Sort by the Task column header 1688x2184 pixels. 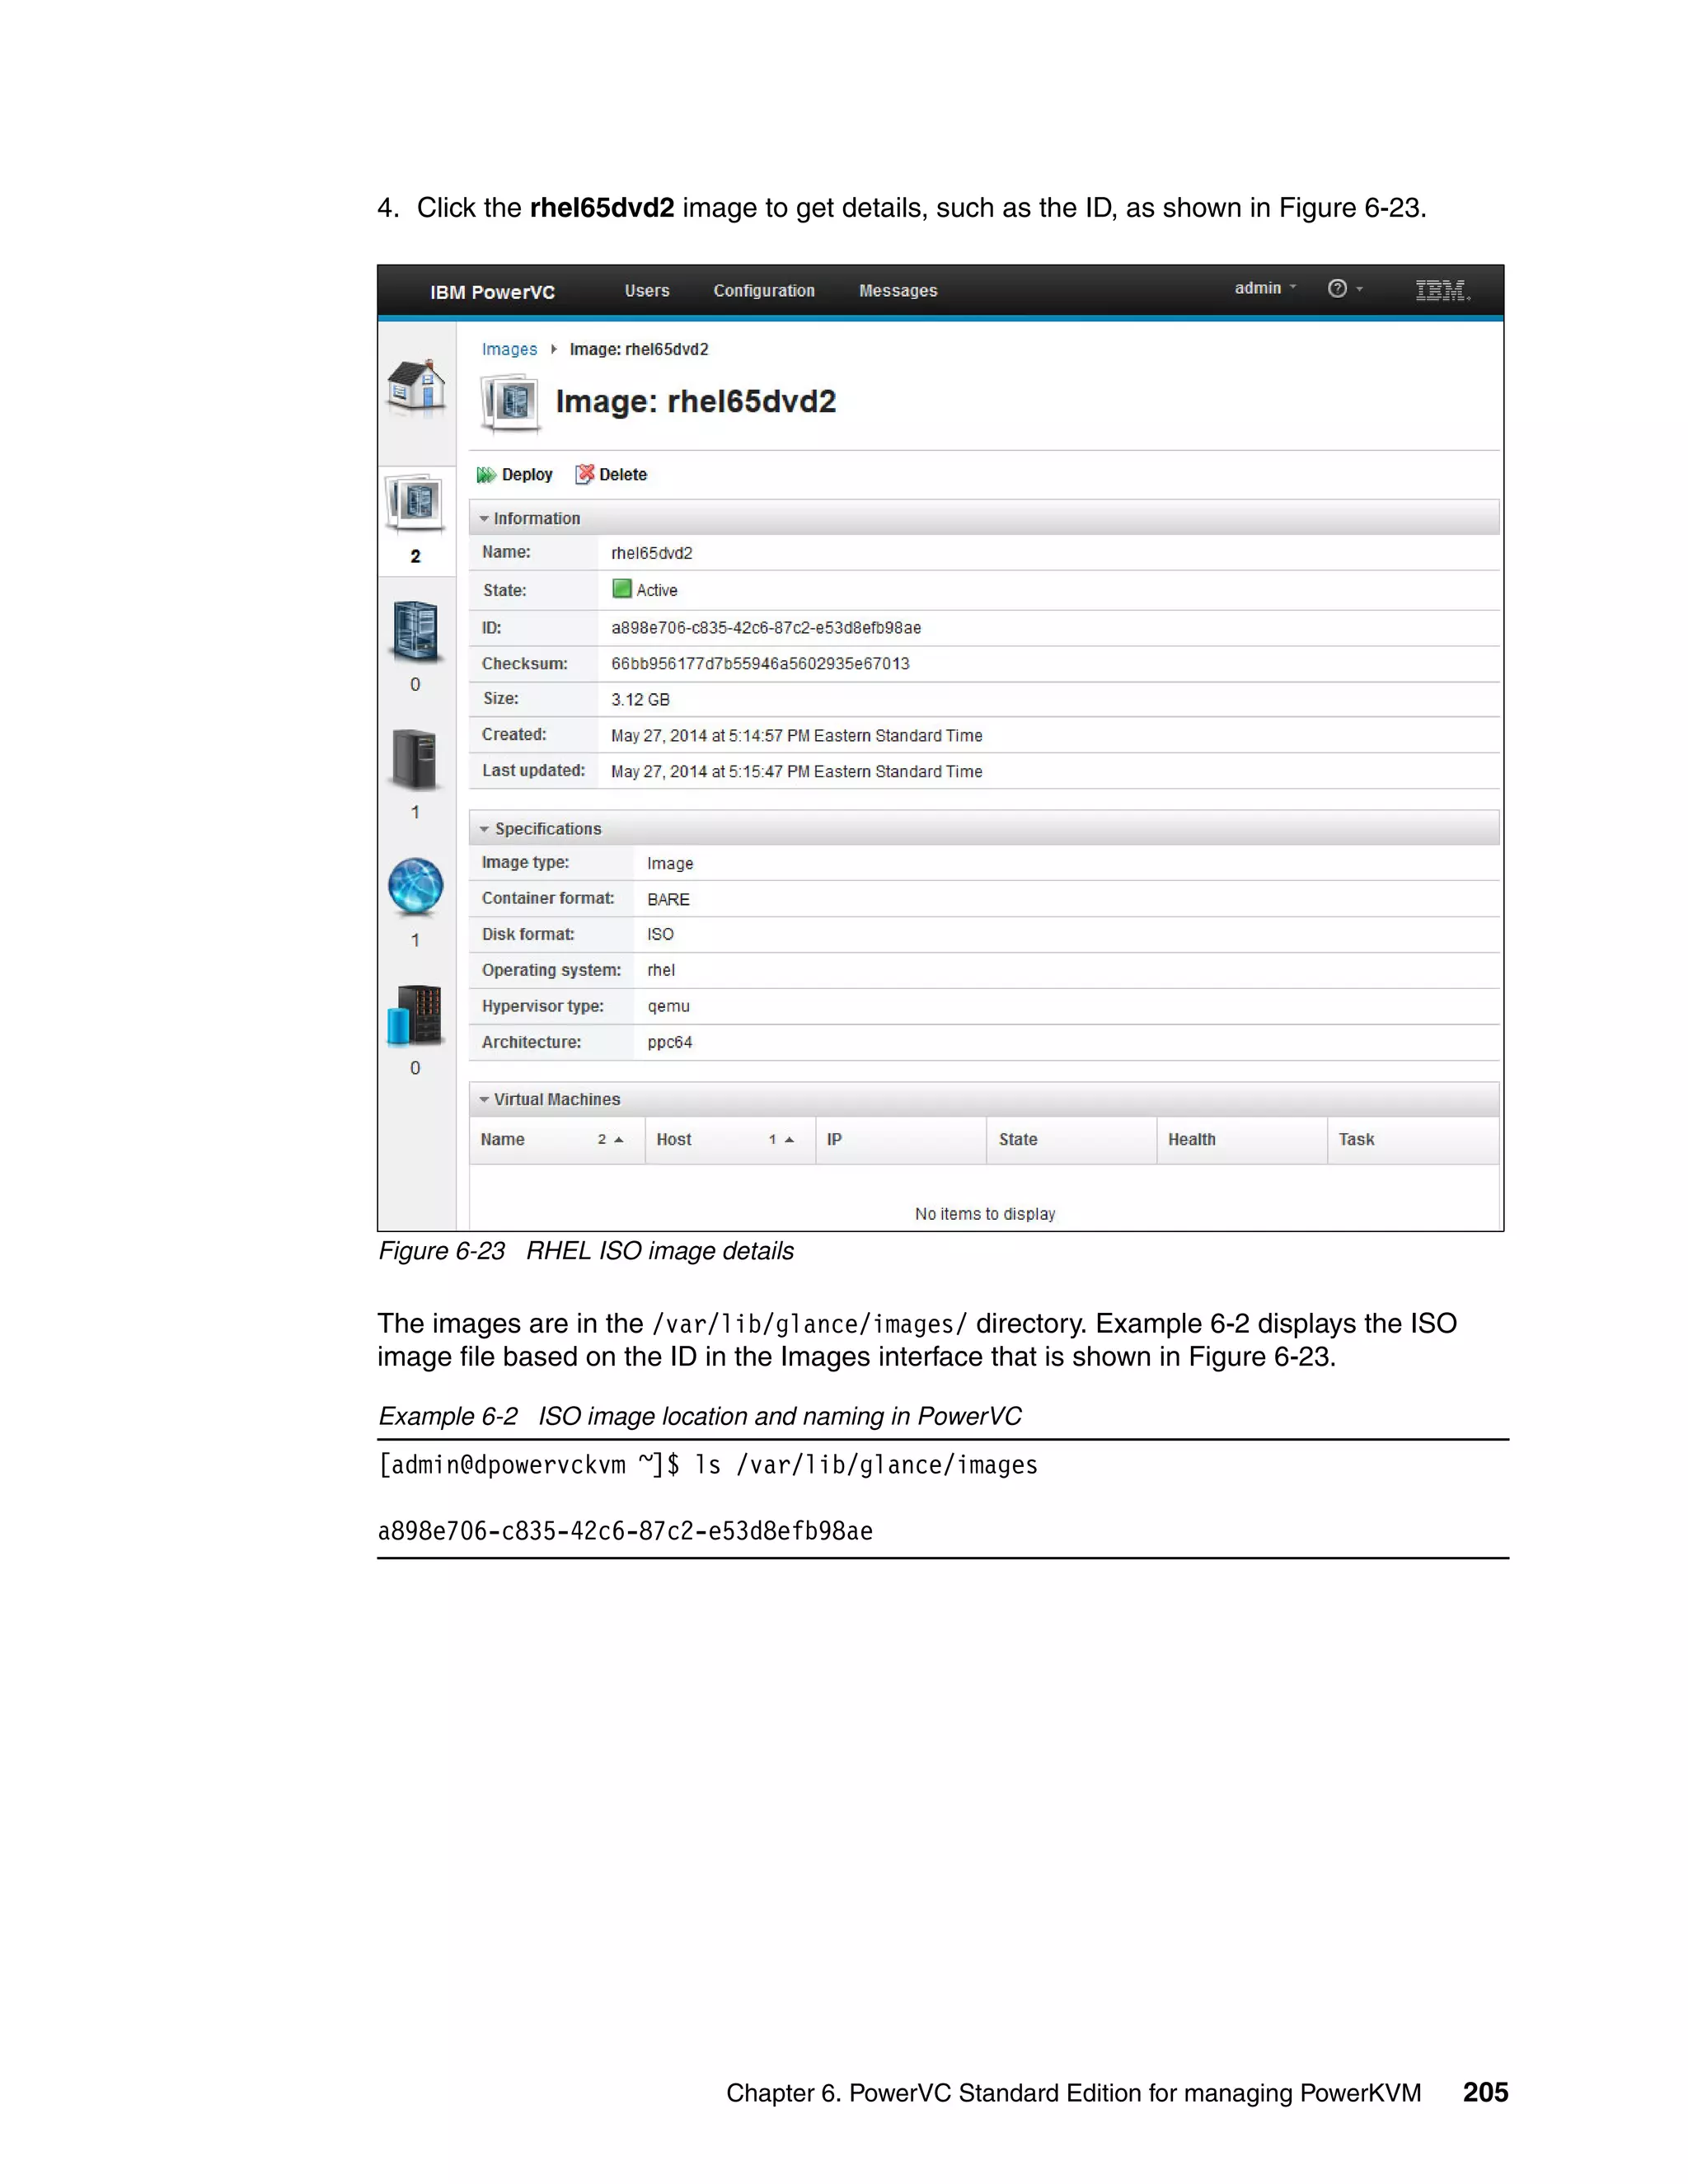pos(1413,1140)
